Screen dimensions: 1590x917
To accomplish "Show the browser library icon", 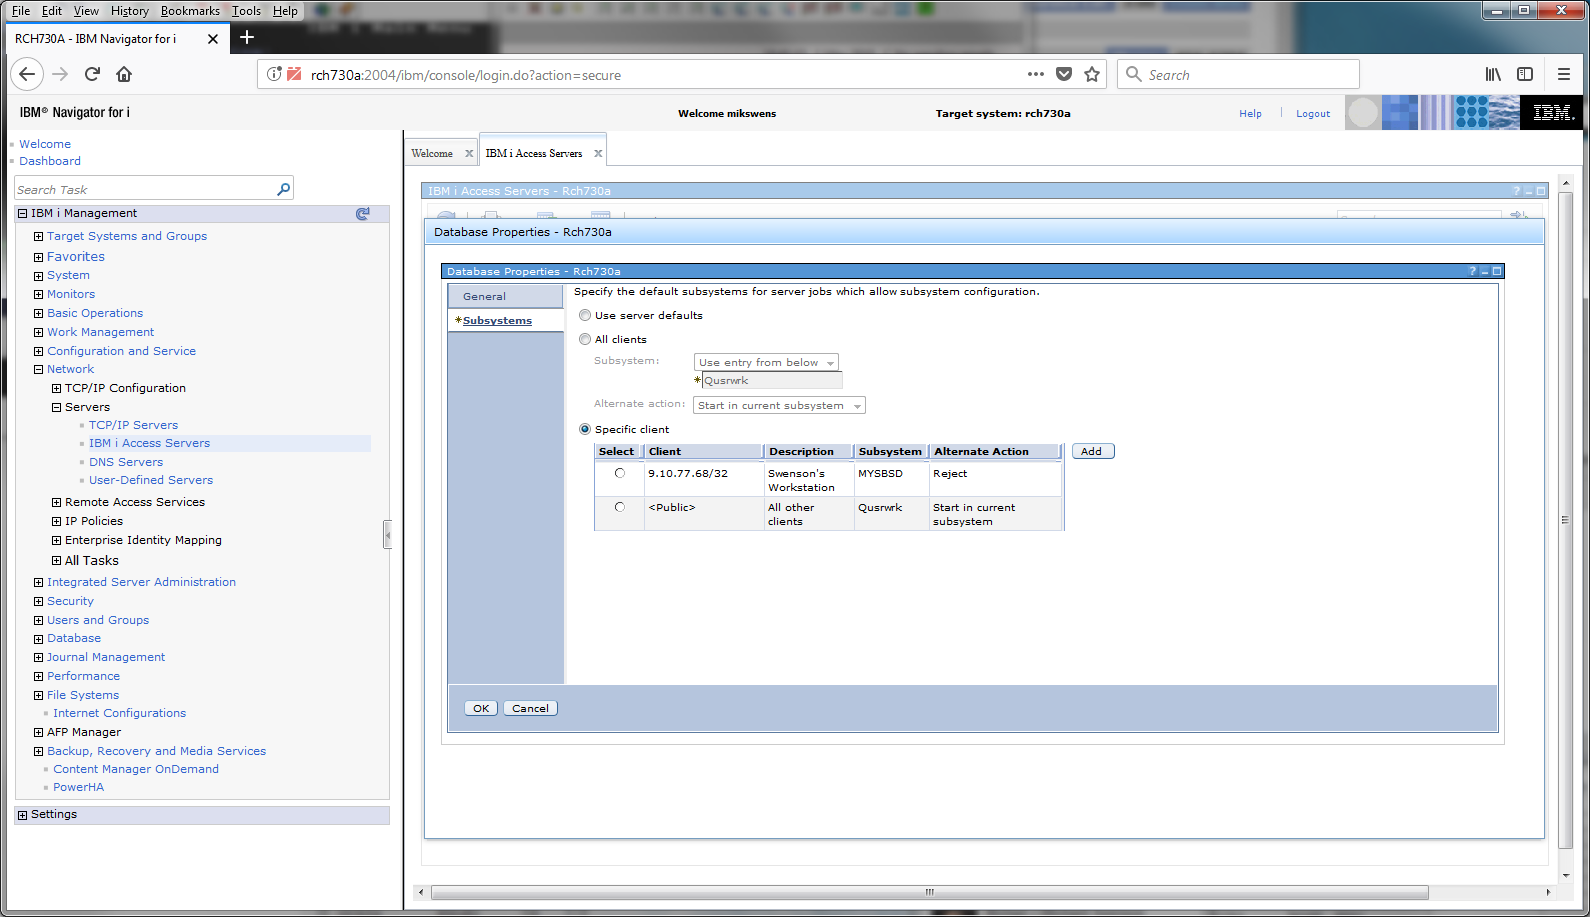I will point(1493,74).
